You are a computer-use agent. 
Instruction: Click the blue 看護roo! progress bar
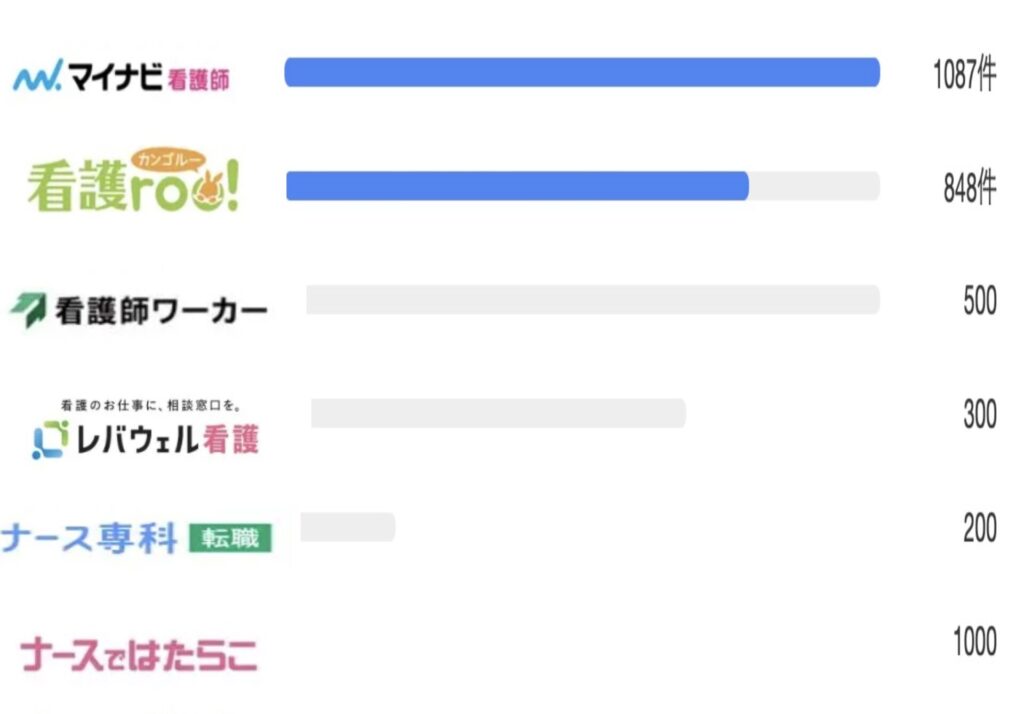pyautogui.click(x=517, y=186)
